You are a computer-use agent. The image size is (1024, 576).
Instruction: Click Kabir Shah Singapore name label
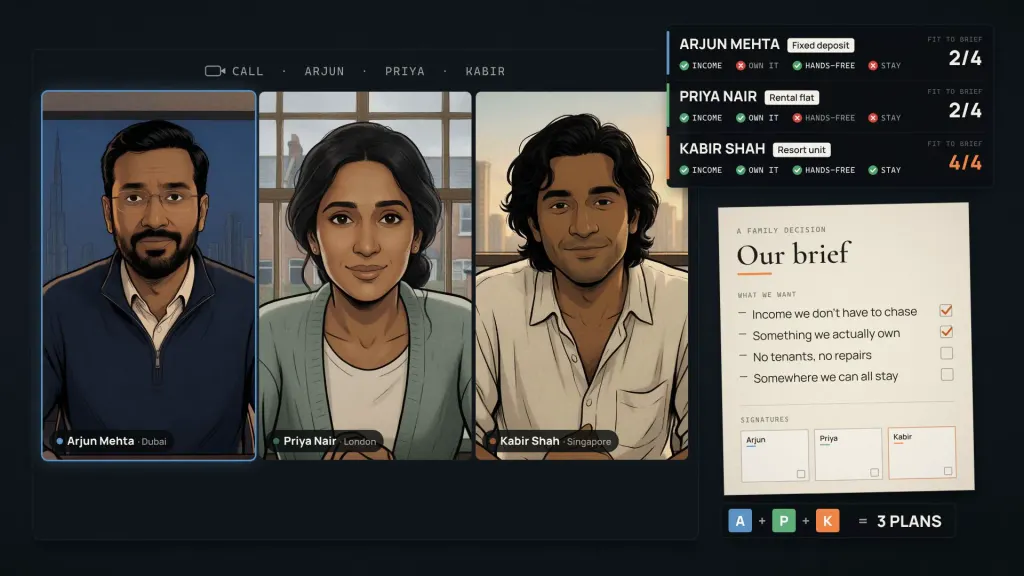[551, 441]
